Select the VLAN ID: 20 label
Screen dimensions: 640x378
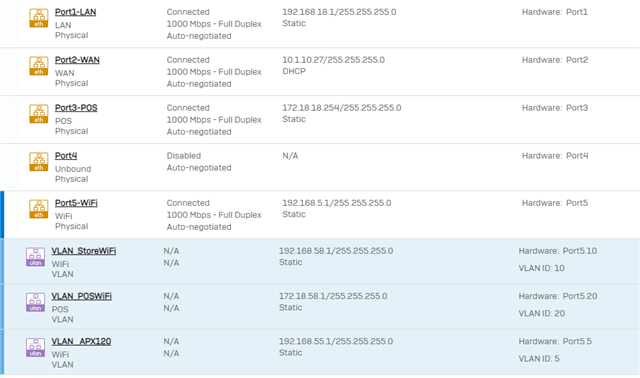[542, 314]
